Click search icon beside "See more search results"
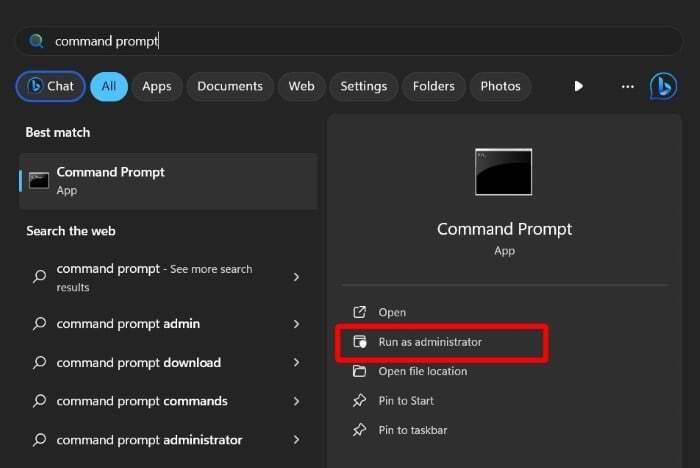700x468 pixels. [x=39, y=276]
